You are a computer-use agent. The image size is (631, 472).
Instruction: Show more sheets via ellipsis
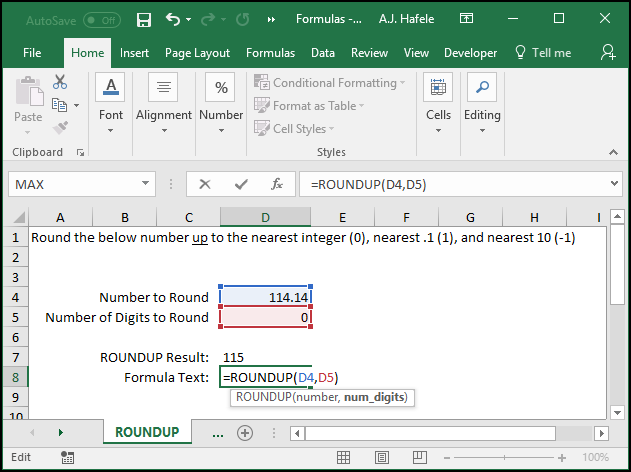pos(218,433)
